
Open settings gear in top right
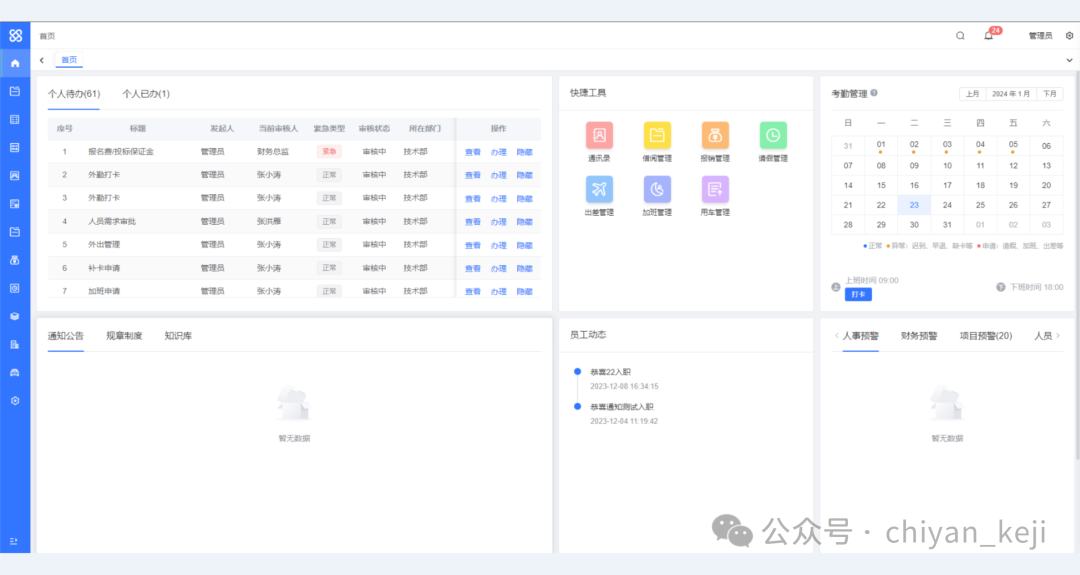[1069, 36]
